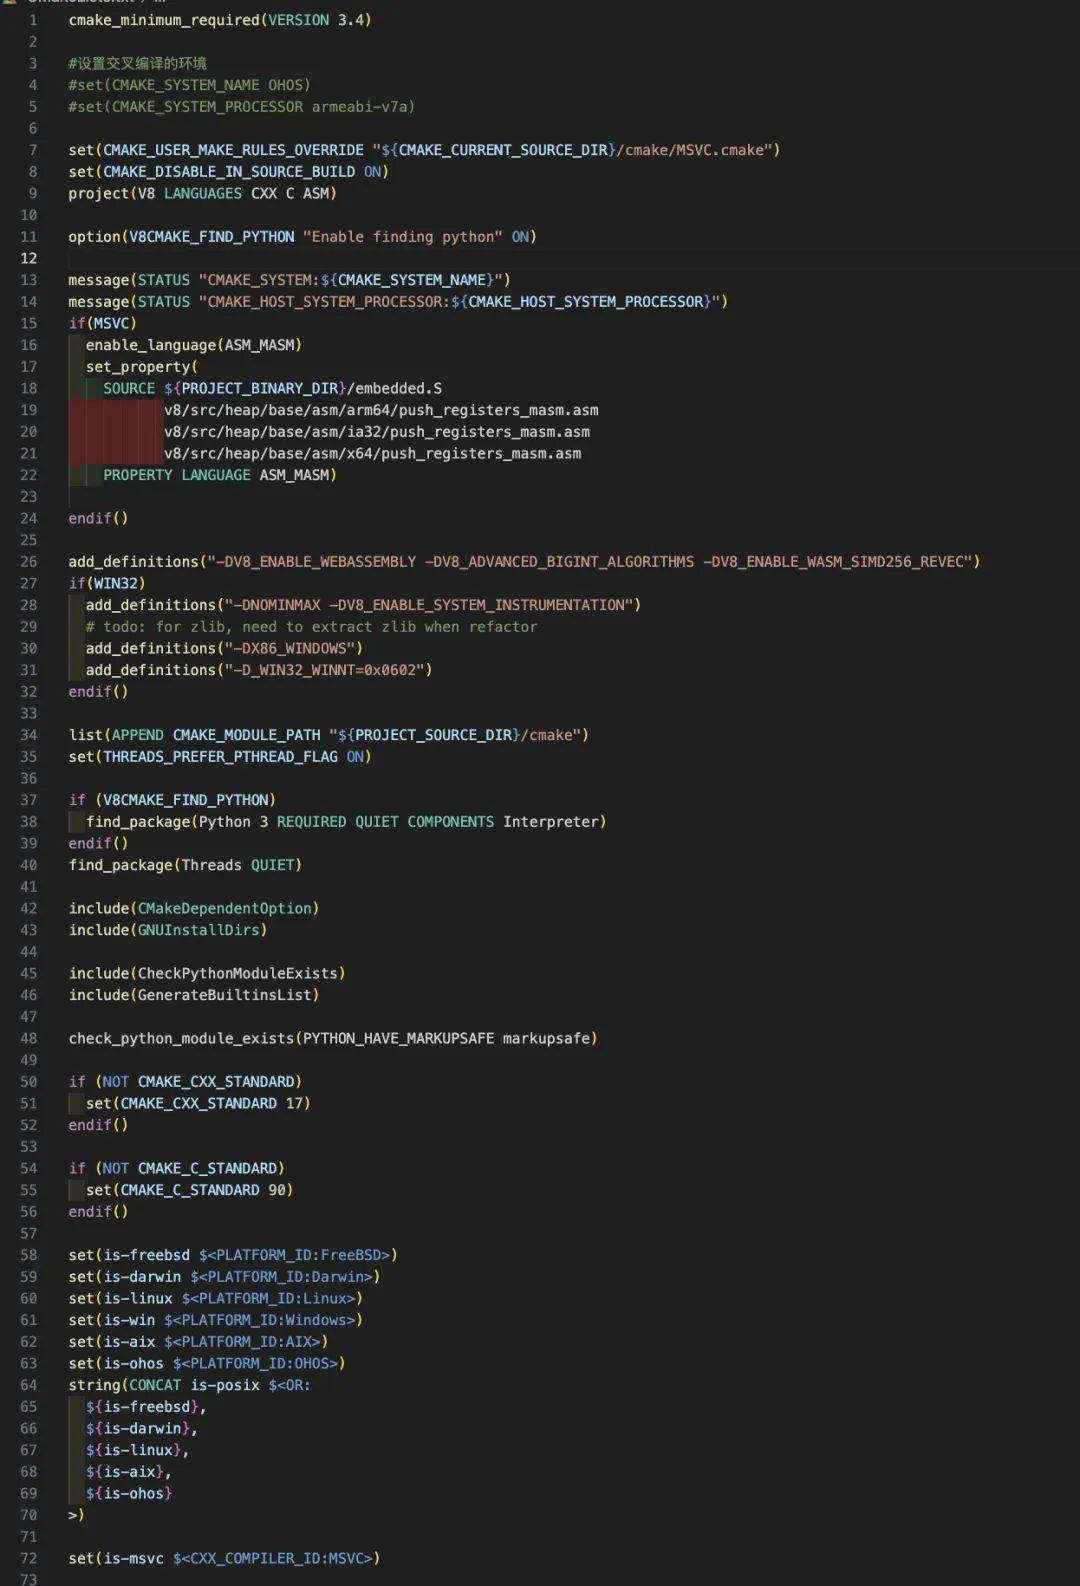The width and height of the screenshot is (1080, 1586).
Task: Click the CMAKE_USER_MAKE_RULES_OVERRIDE line
Action: click(424, 150)
